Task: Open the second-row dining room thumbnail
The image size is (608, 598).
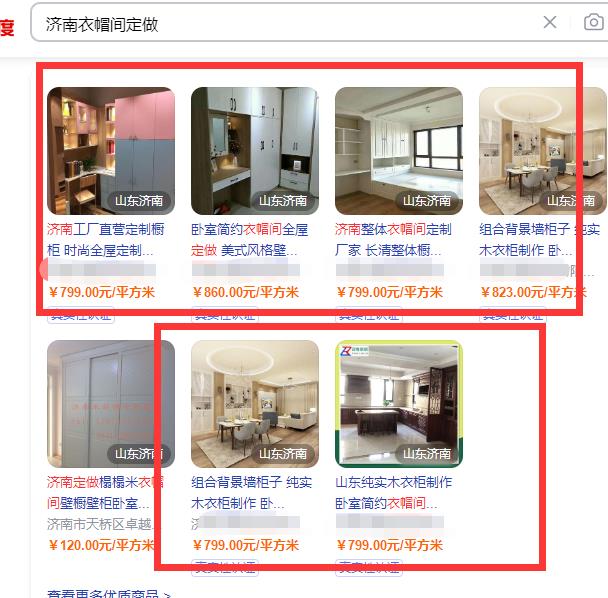Action: coord(255,404)
